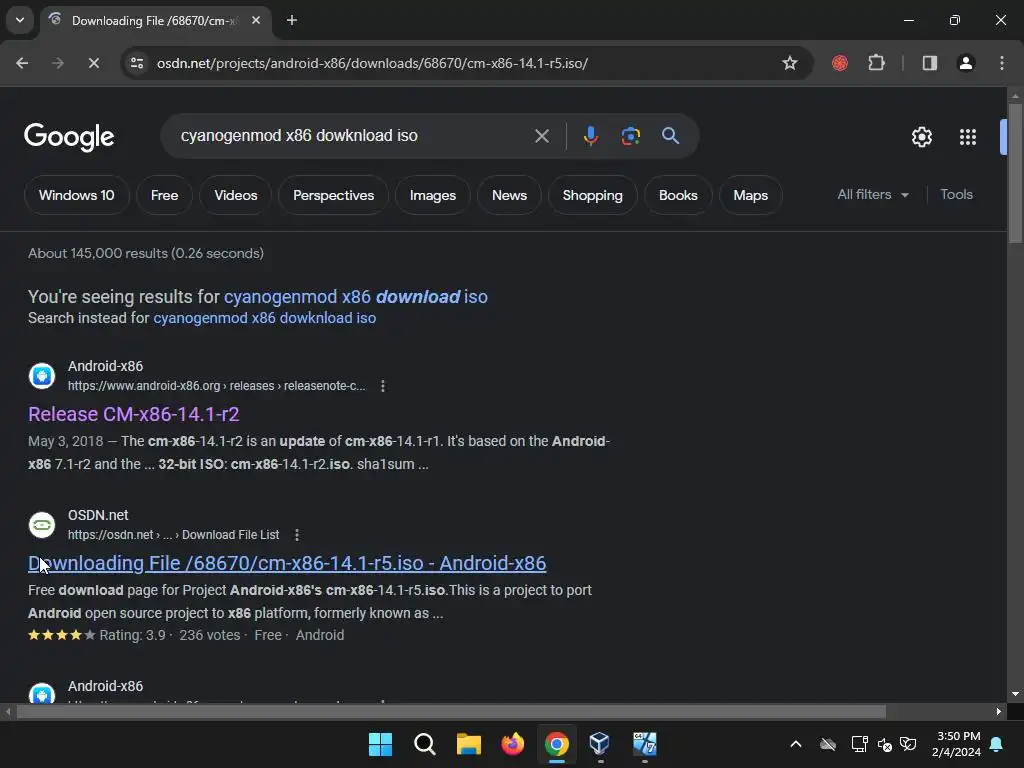Open the clock showing 3:50 PM
Image resolution: width=1024 pixels, height=768 pixels.
(x=956, y=744)
